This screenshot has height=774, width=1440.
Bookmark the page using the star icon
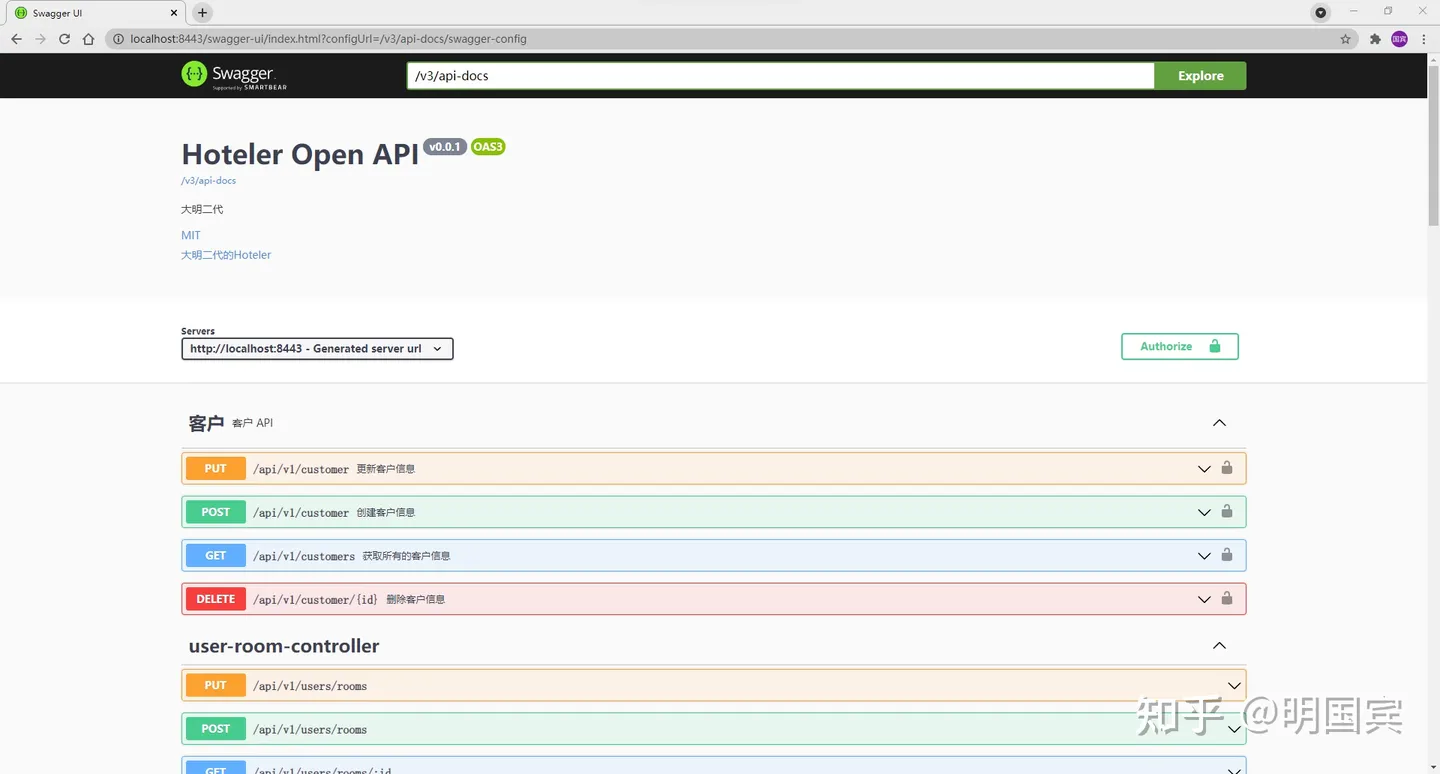(1346, 39)
